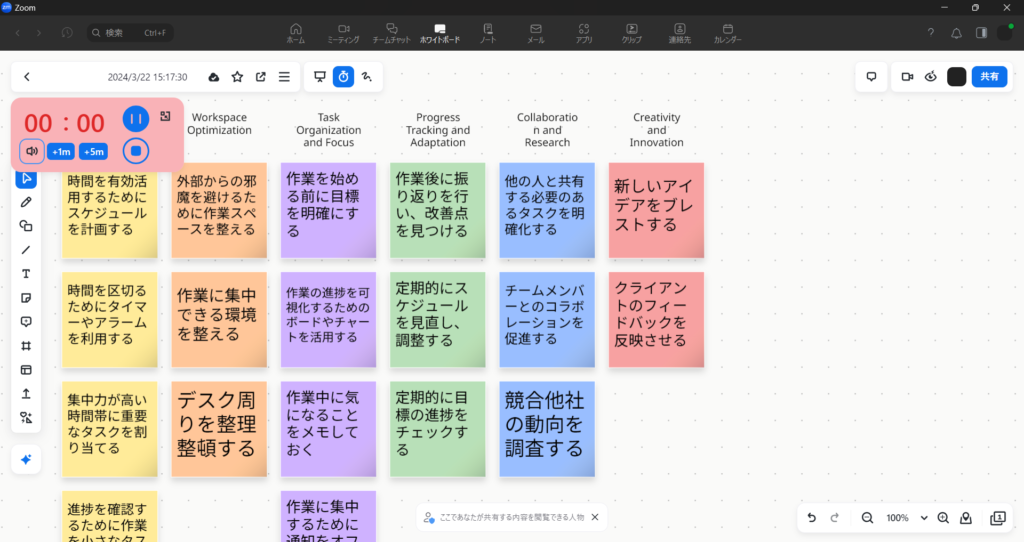Star this whiteboard as favorite

pos(237,77)
